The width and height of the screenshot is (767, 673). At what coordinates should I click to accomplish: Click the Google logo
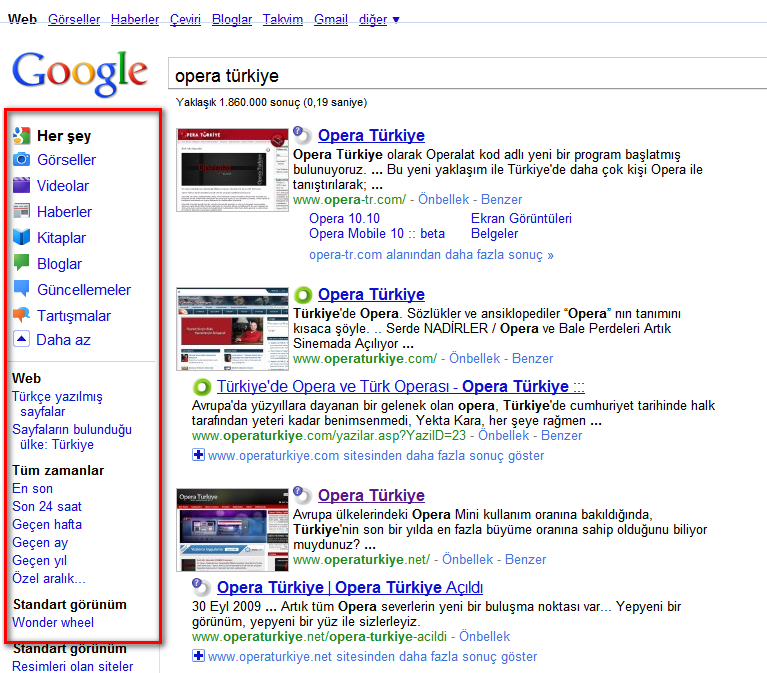click(x=80, y=73)
